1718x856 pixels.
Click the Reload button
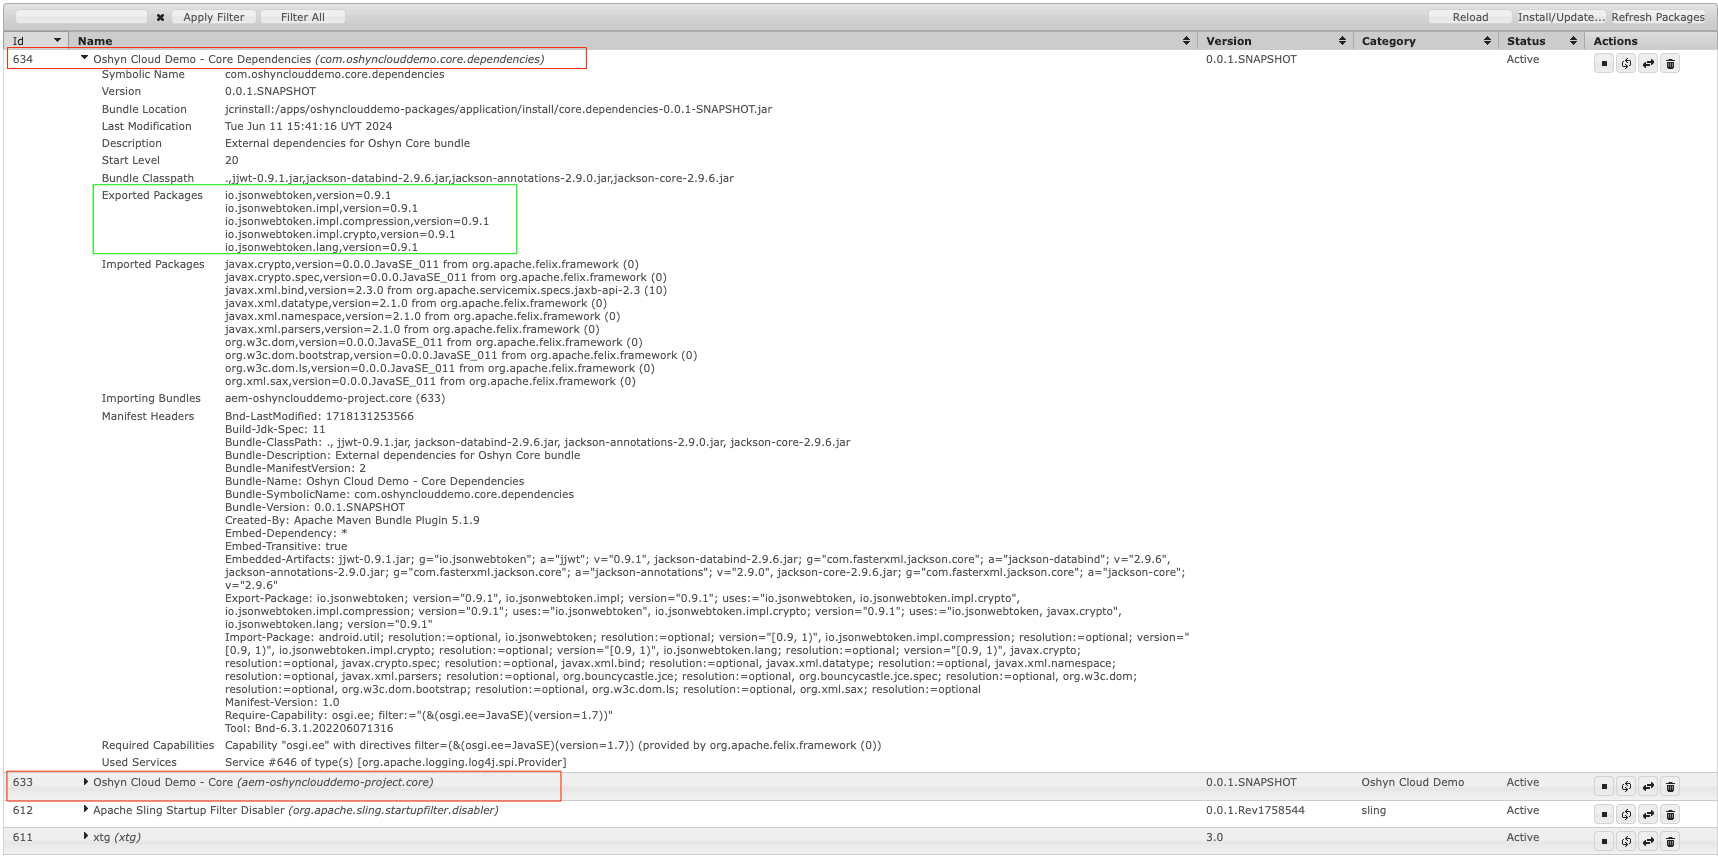(x=1470, y=17)
